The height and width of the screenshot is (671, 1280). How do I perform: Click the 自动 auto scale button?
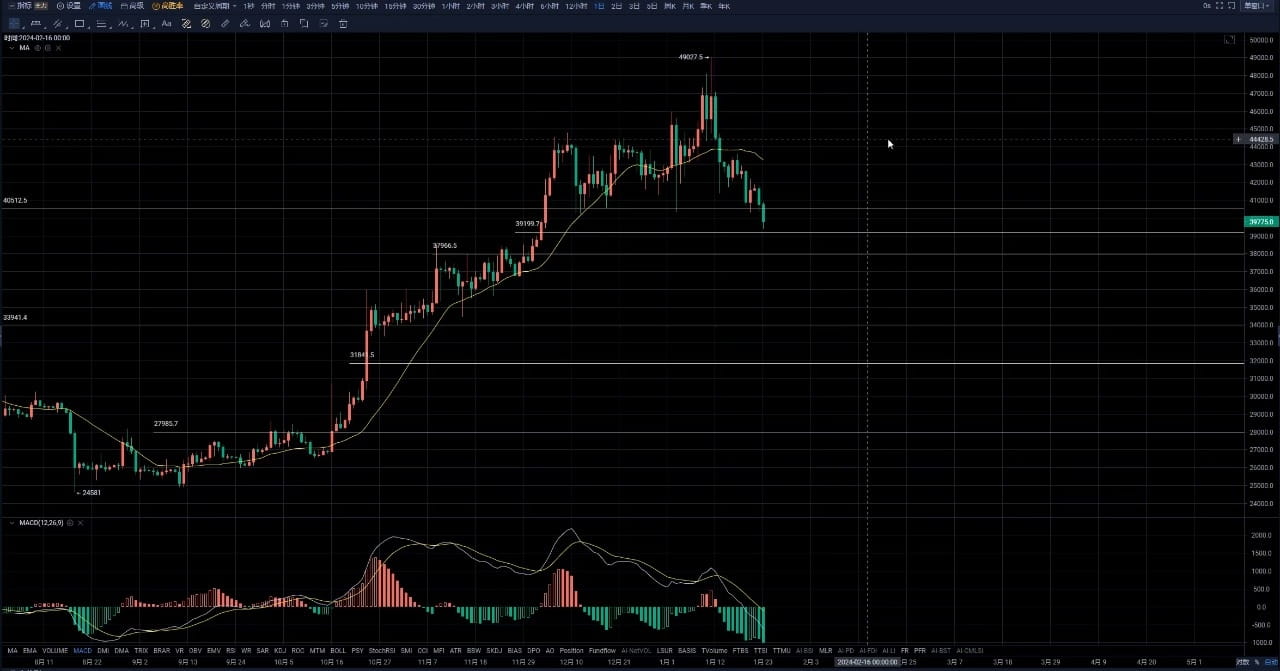click(x=1271, y=662)
